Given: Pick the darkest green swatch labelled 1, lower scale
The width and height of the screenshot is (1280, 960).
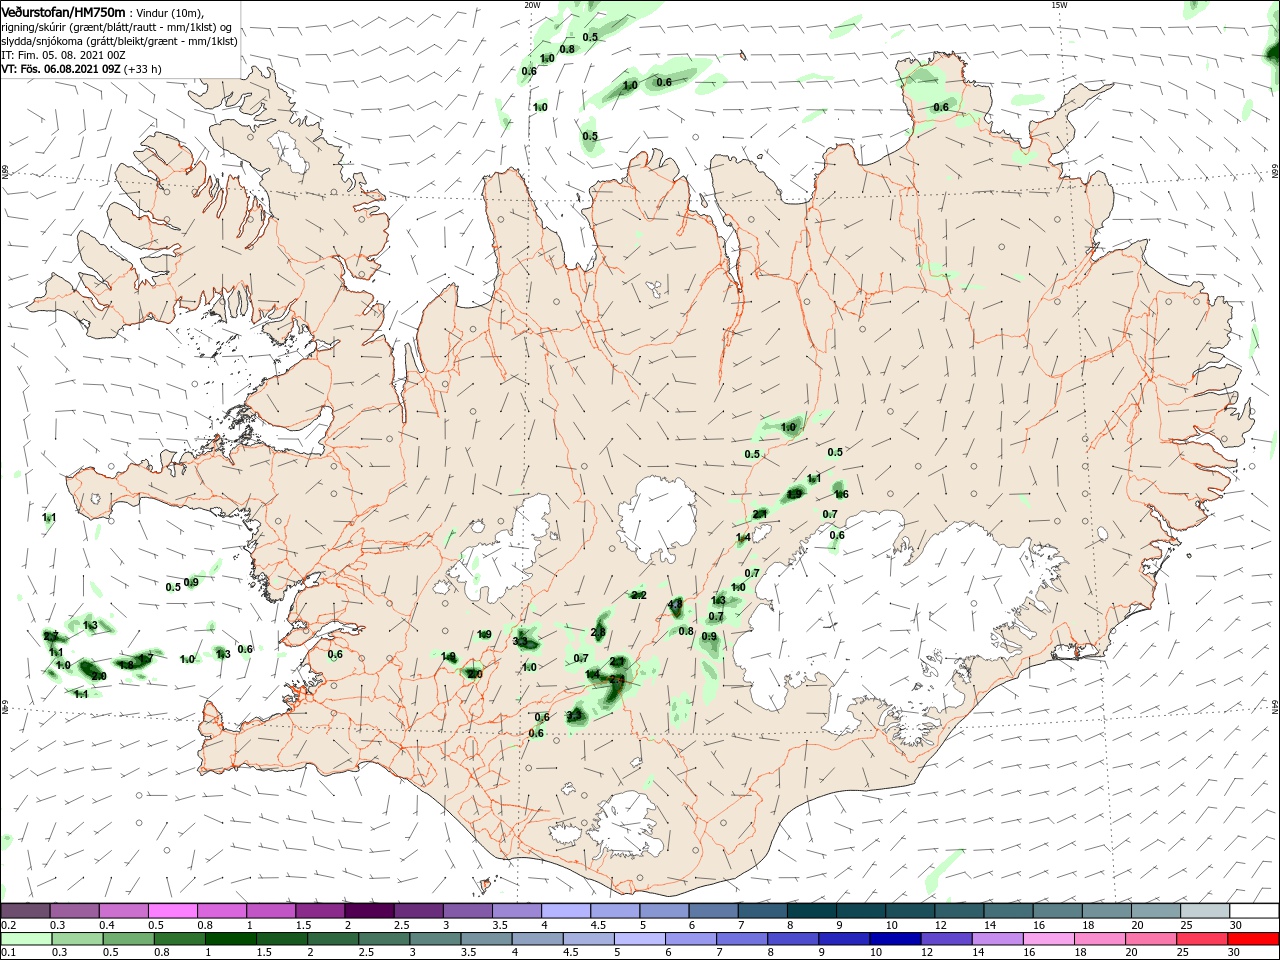Looking at the screenshot, I should tap(231, 939).
